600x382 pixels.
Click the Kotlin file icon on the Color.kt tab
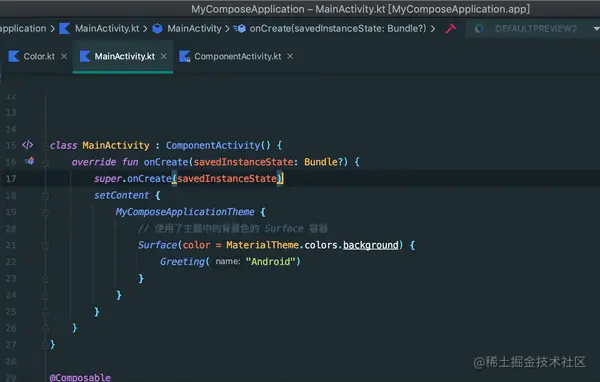(14, 56)
